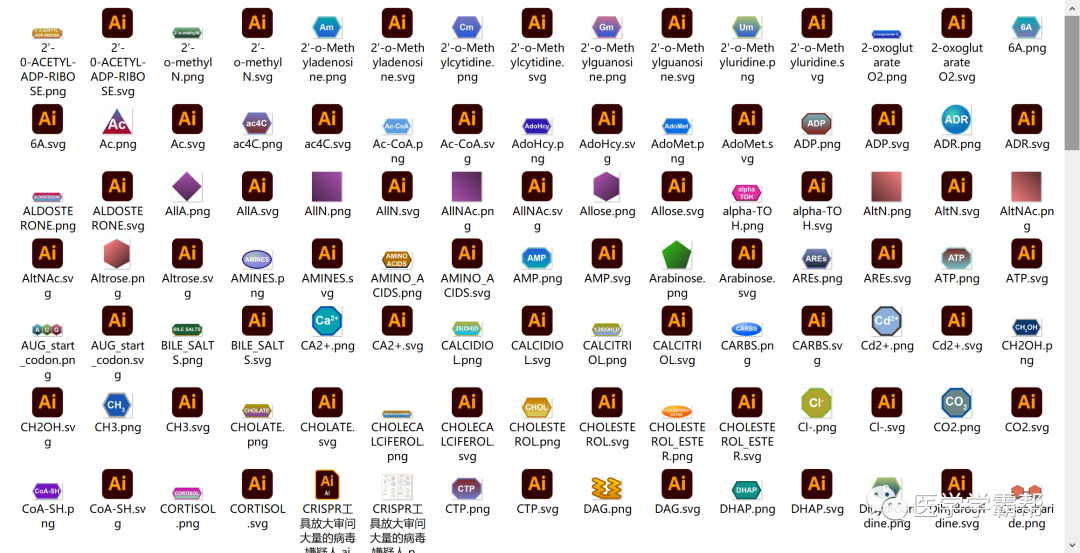Click the 2'-o-Methyladenosine.png Am icon
Viewport: 1080px width, 553px height.
[326, 28]
